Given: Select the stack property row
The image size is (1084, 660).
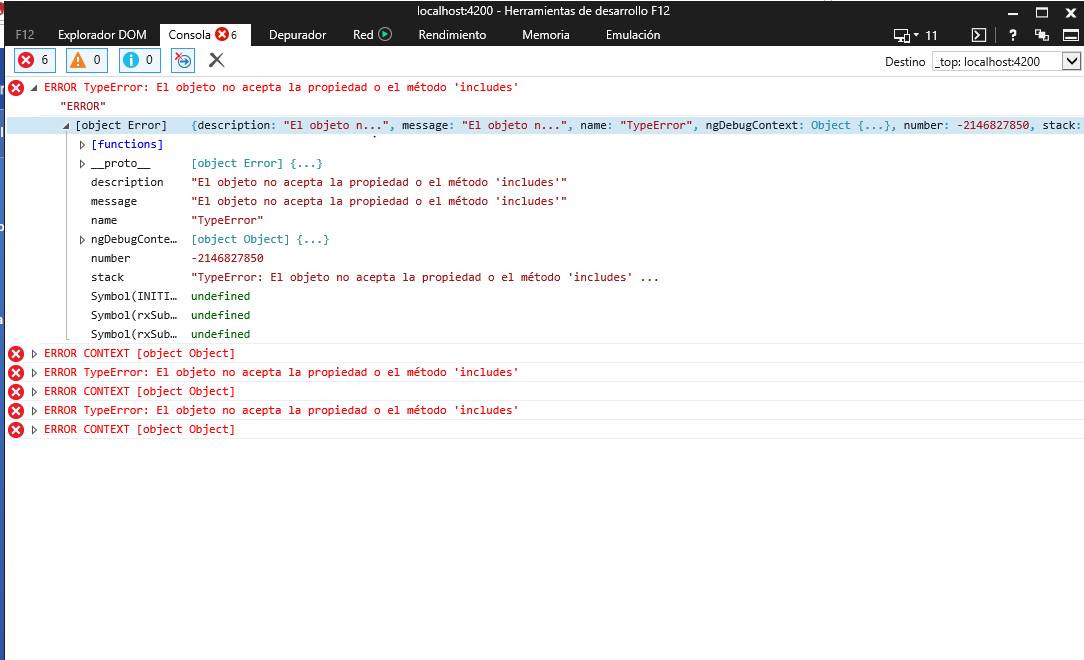Looking at the screenshot, I should coord(374,278).
